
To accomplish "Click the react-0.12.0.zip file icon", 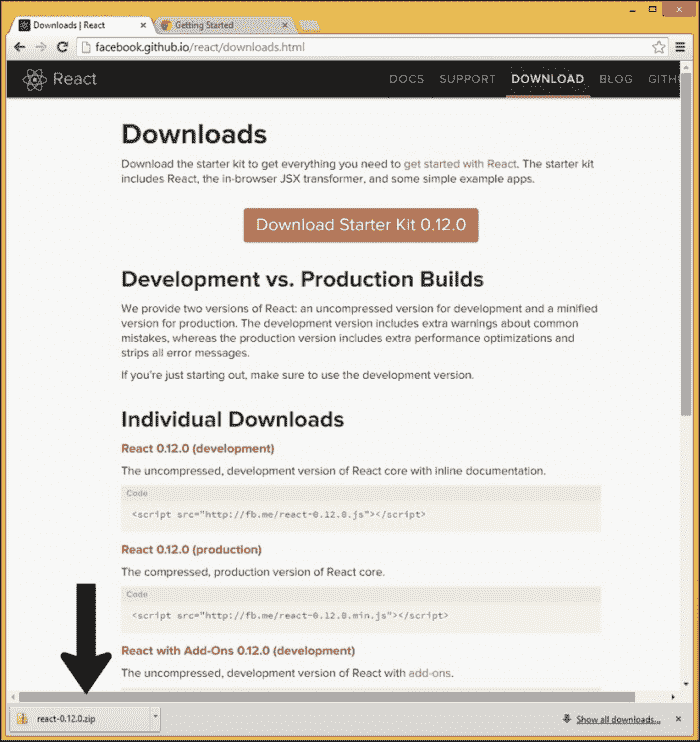I will 22,719.
